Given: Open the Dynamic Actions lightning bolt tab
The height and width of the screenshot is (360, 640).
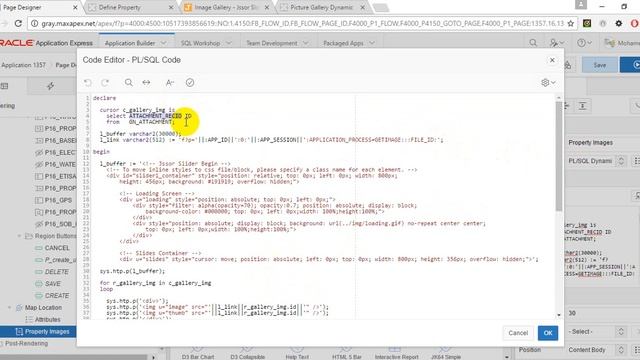Looking at the screenshot, I should [51, 86].
